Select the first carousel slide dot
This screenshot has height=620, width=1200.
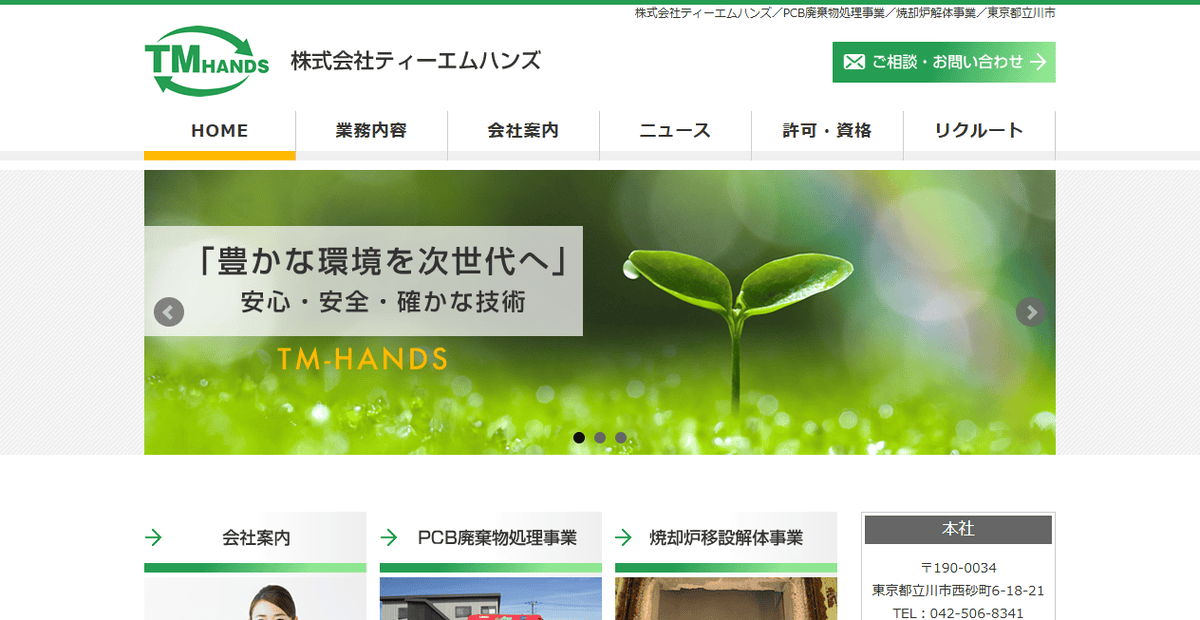click(579, 437)
